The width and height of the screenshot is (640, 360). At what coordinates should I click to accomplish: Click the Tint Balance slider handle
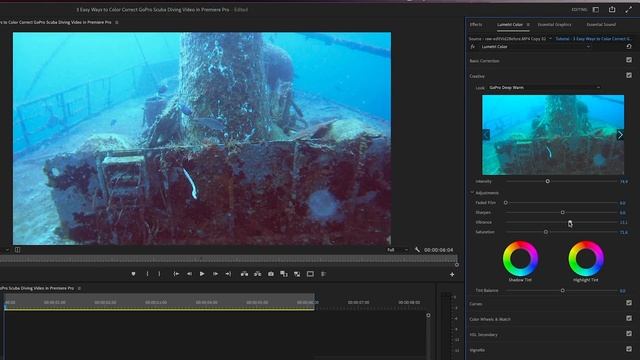563,291
